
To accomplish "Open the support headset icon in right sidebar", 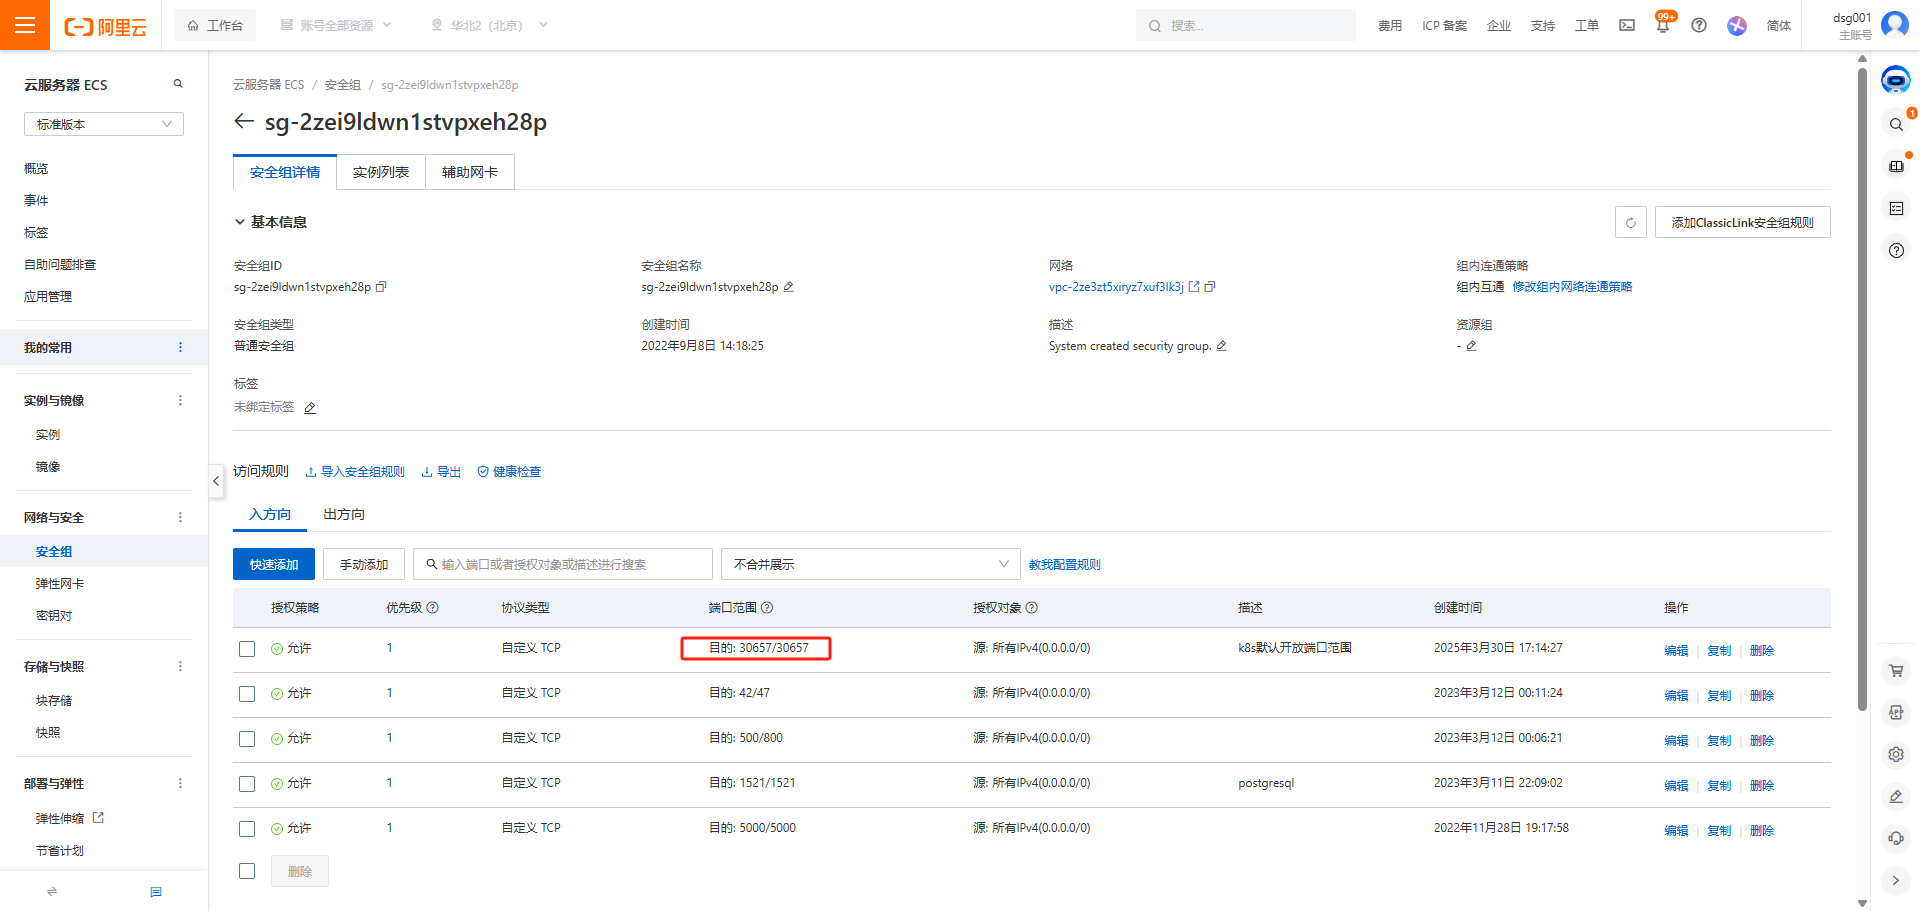I will point(1896,839).
